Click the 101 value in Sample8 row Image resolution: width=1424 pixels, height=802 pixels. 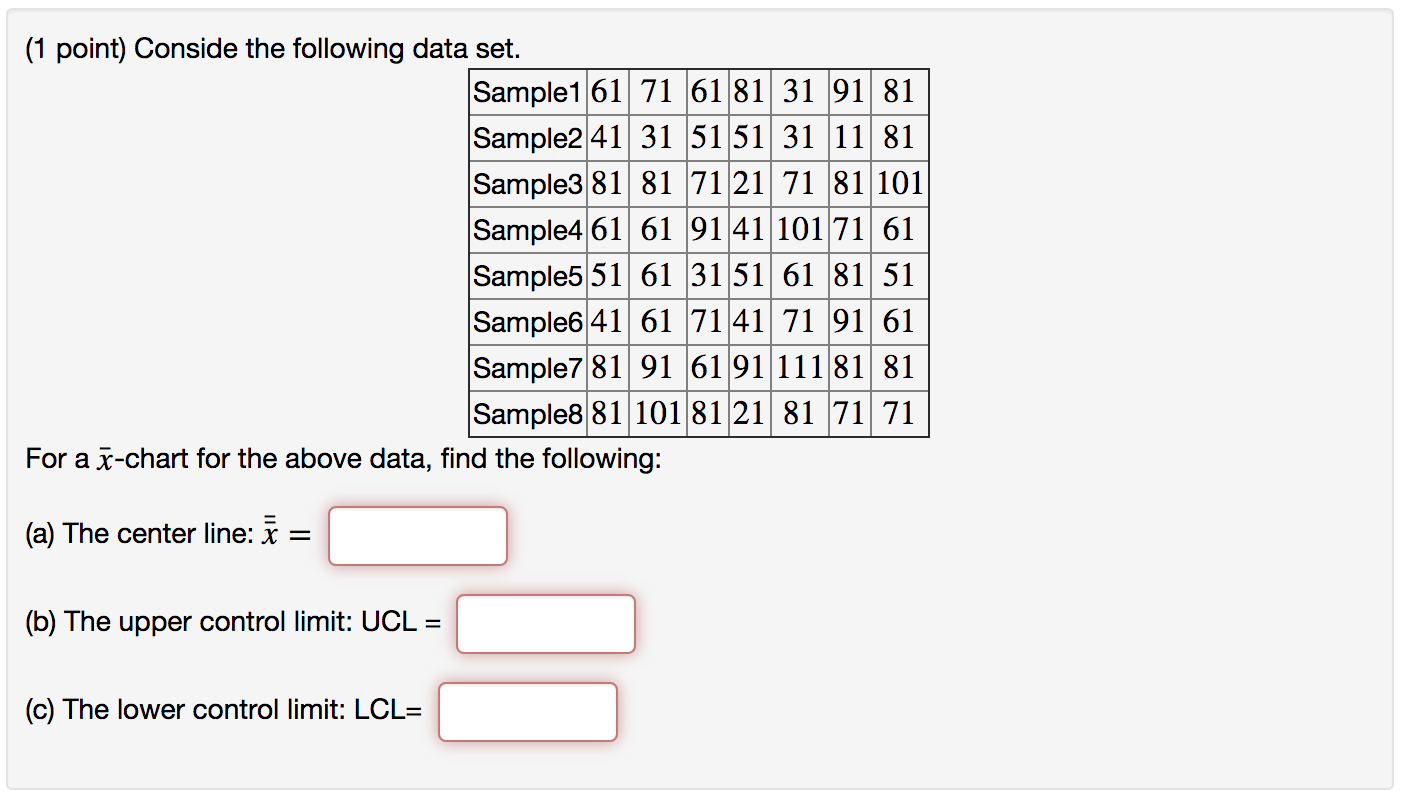pos(657,414)
